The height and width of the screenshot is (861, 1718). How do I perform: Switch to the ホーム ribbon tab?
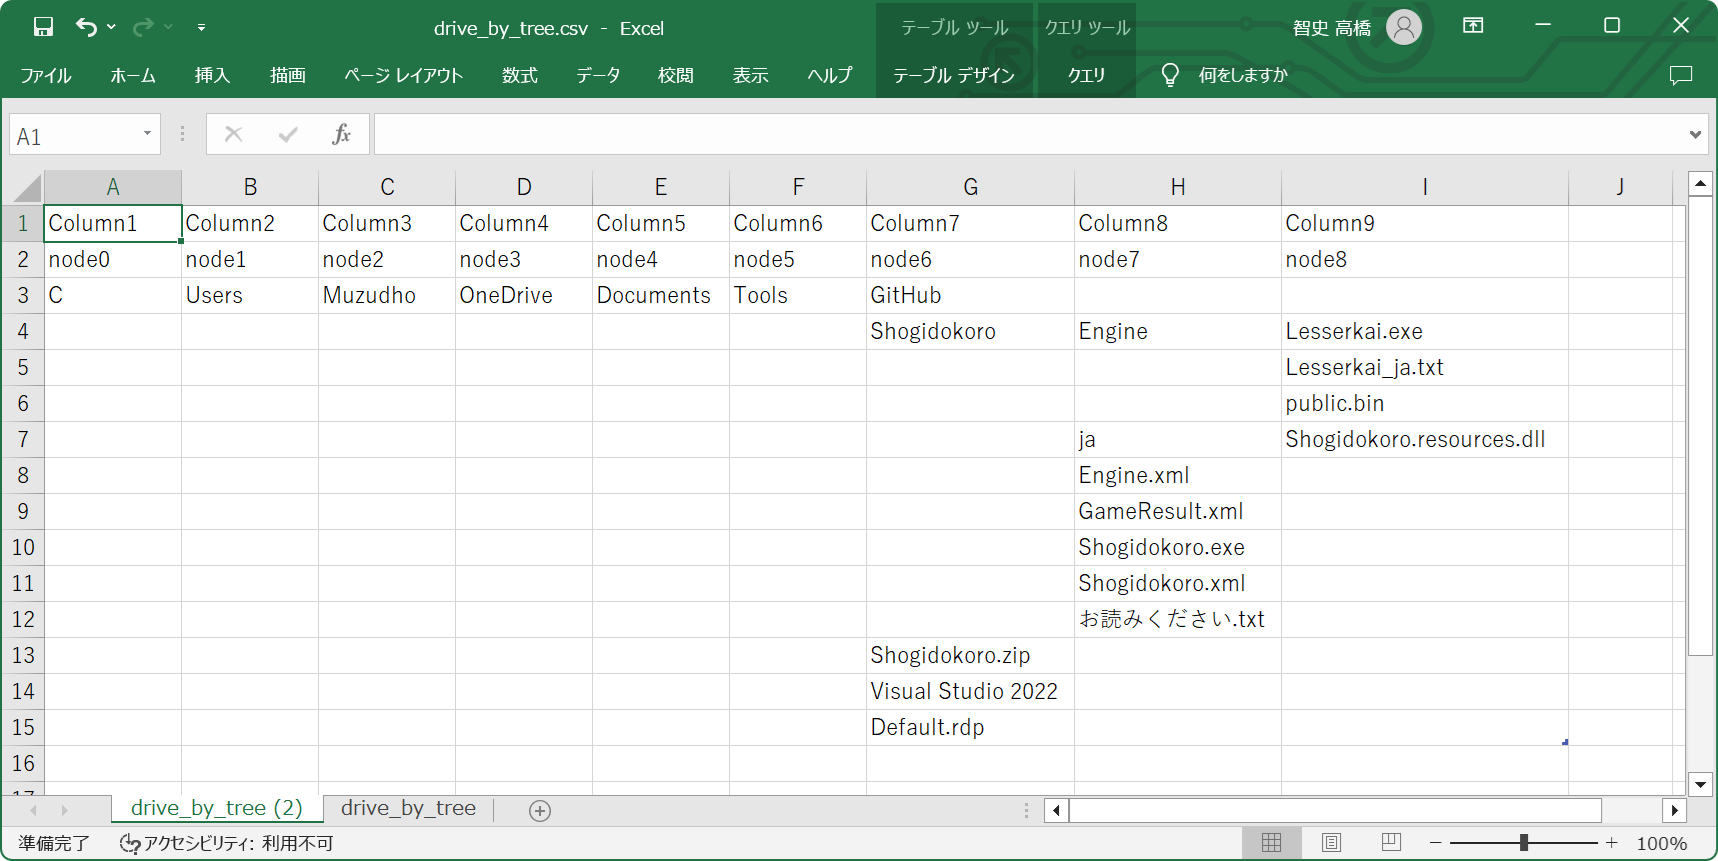[x=133, y=75]
